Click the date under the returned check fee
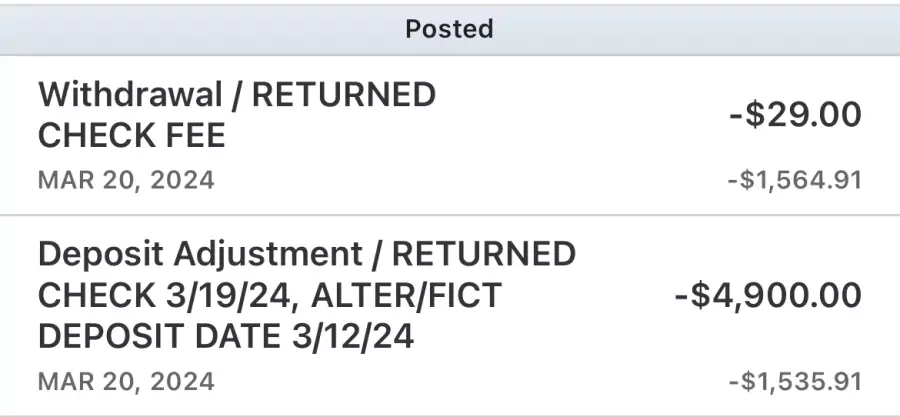The height and width of the screenshot is (417, 900). coord(126,180)
